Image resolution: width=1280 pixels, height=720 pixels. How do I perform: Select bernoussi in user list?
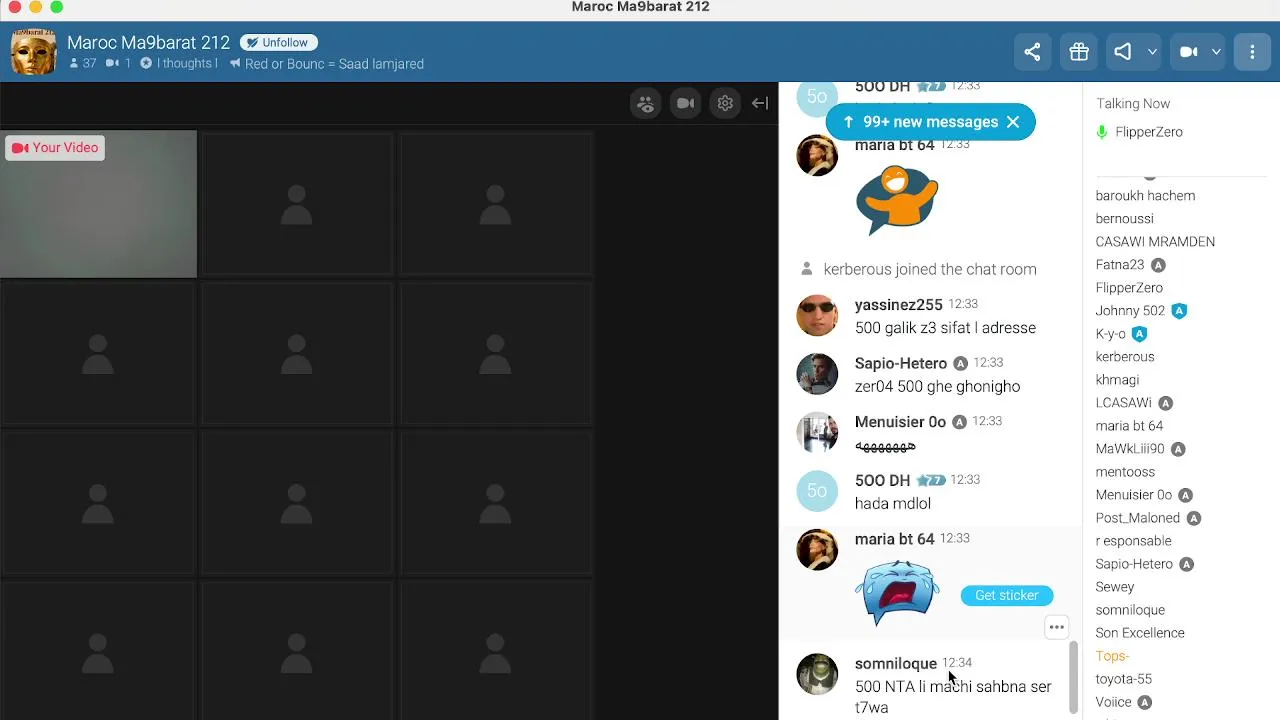1124,219
